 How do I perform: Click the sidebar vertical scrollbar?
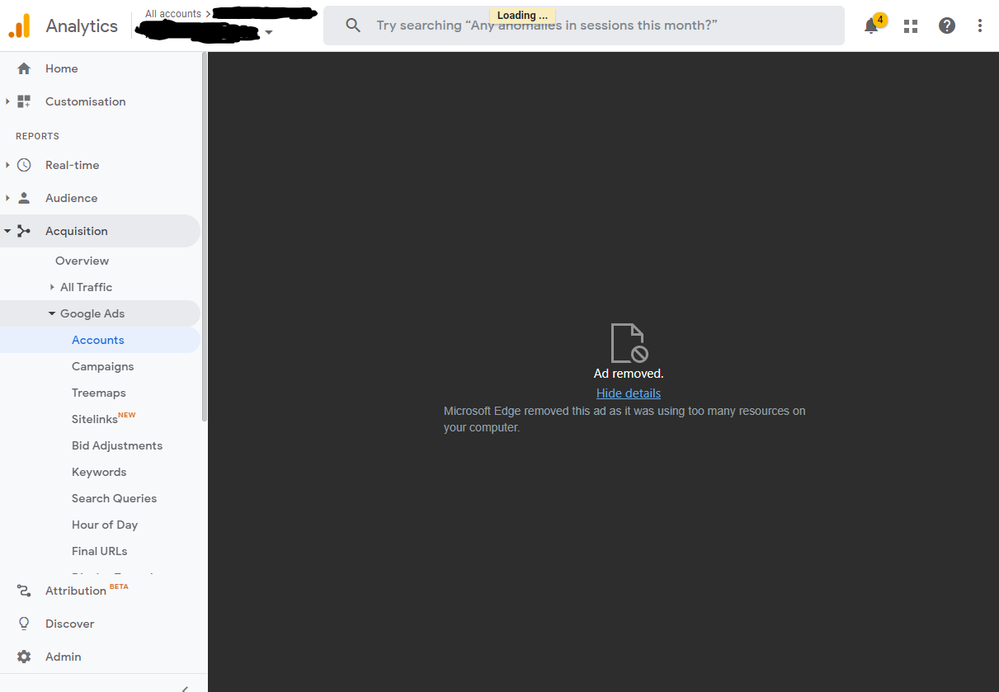(x=204, y=237)
